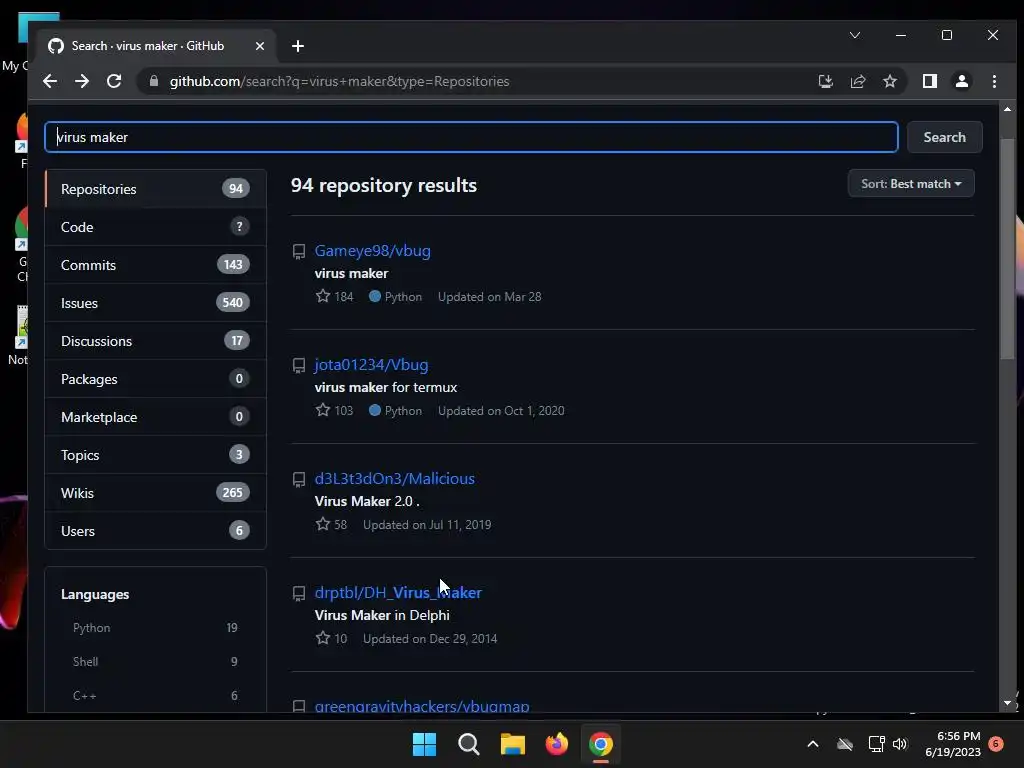Viewport: 1024px width, 768px height.
Task: Click repo icon beside d3L3t3dOn3/Malicious
Action: 298,480
